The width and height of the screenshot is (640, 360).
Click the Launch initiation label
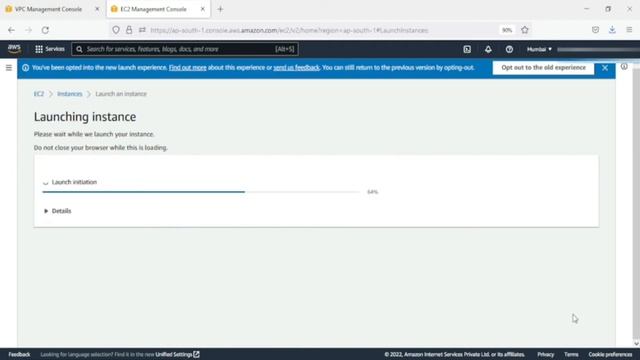[74, 182]
